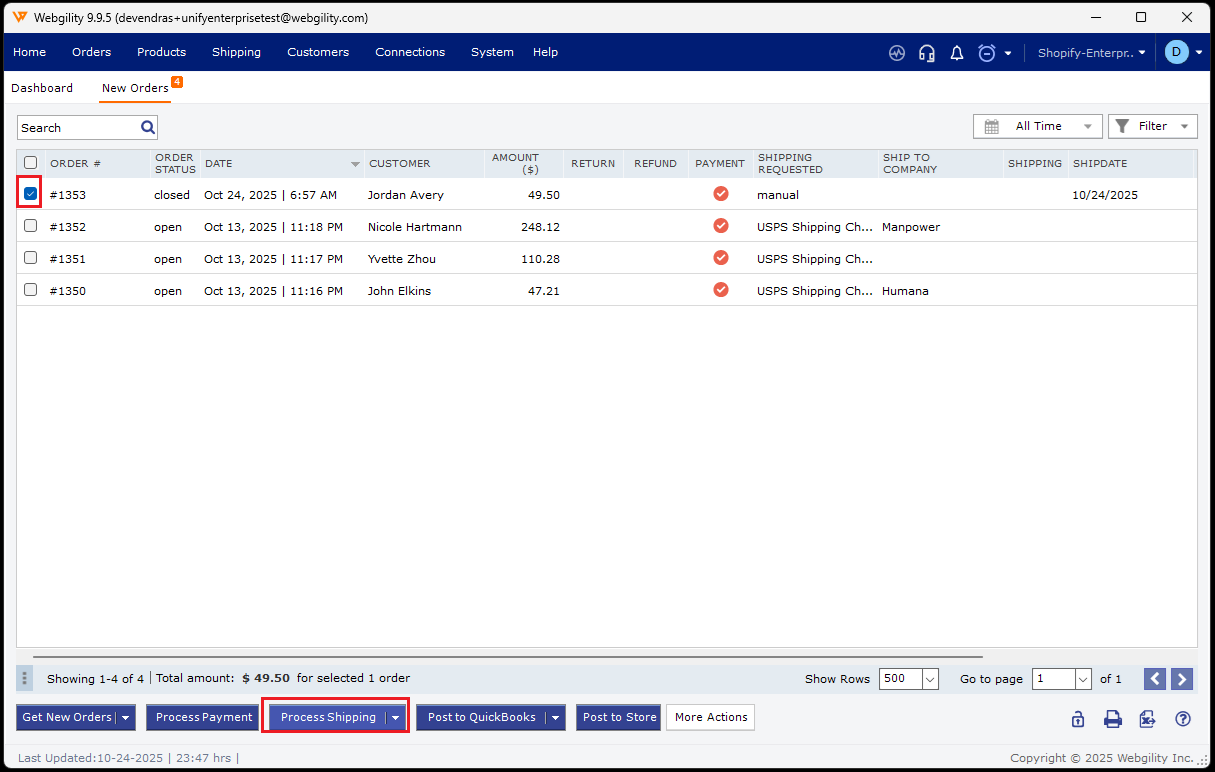Toggle the select-all header checkbox
Screen dimensions: 1215x772
(x=30, y=163)
